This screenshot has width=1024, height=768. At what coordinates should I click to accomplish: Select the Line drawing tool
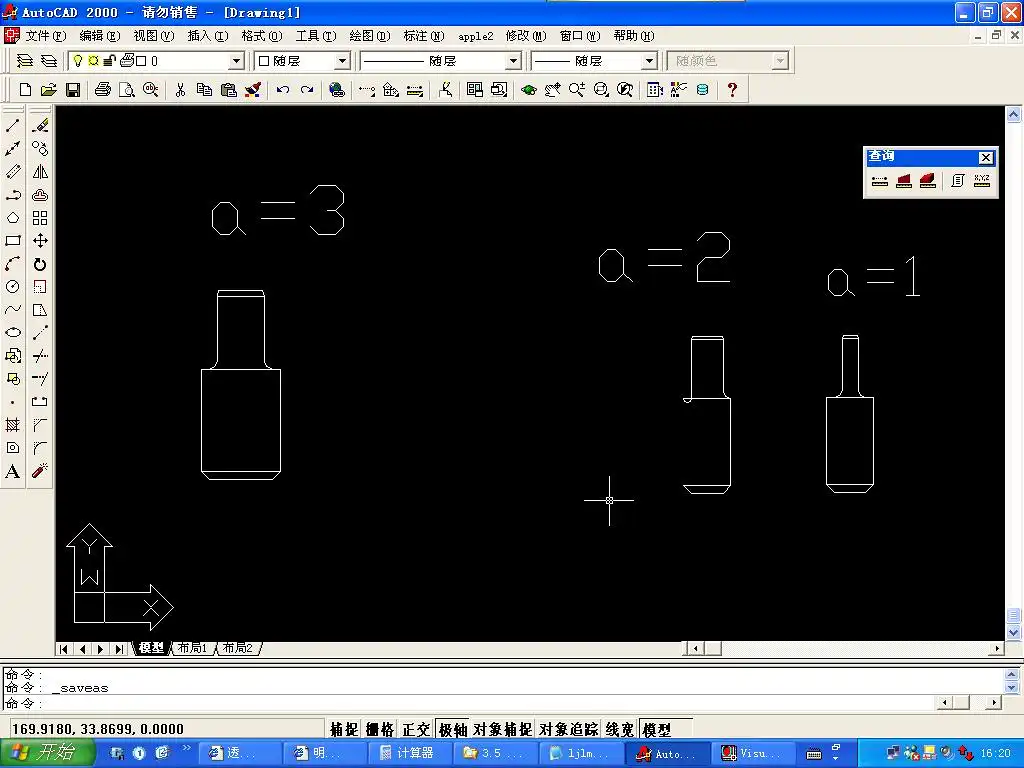(13, 126)
